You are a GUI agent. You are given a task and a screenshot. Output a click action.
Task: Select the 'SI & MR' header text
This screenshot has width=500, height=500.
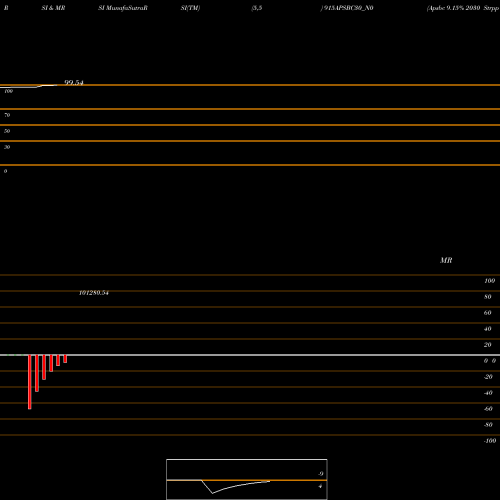[53, 8]
